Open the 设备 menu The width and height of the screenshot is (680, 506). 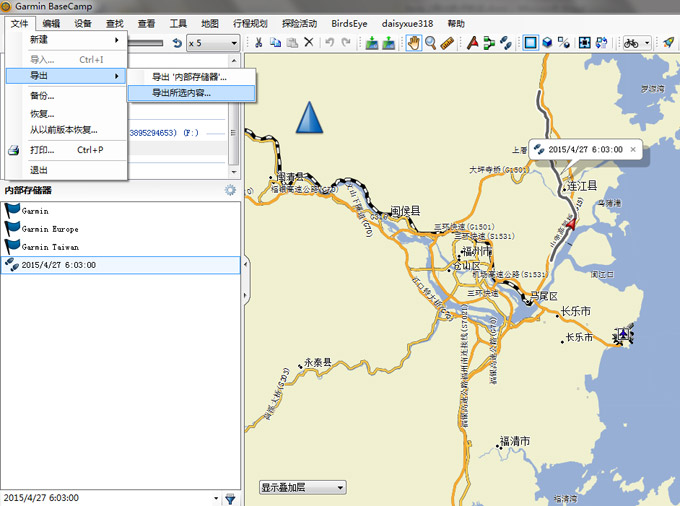click(x=82, y=23)
